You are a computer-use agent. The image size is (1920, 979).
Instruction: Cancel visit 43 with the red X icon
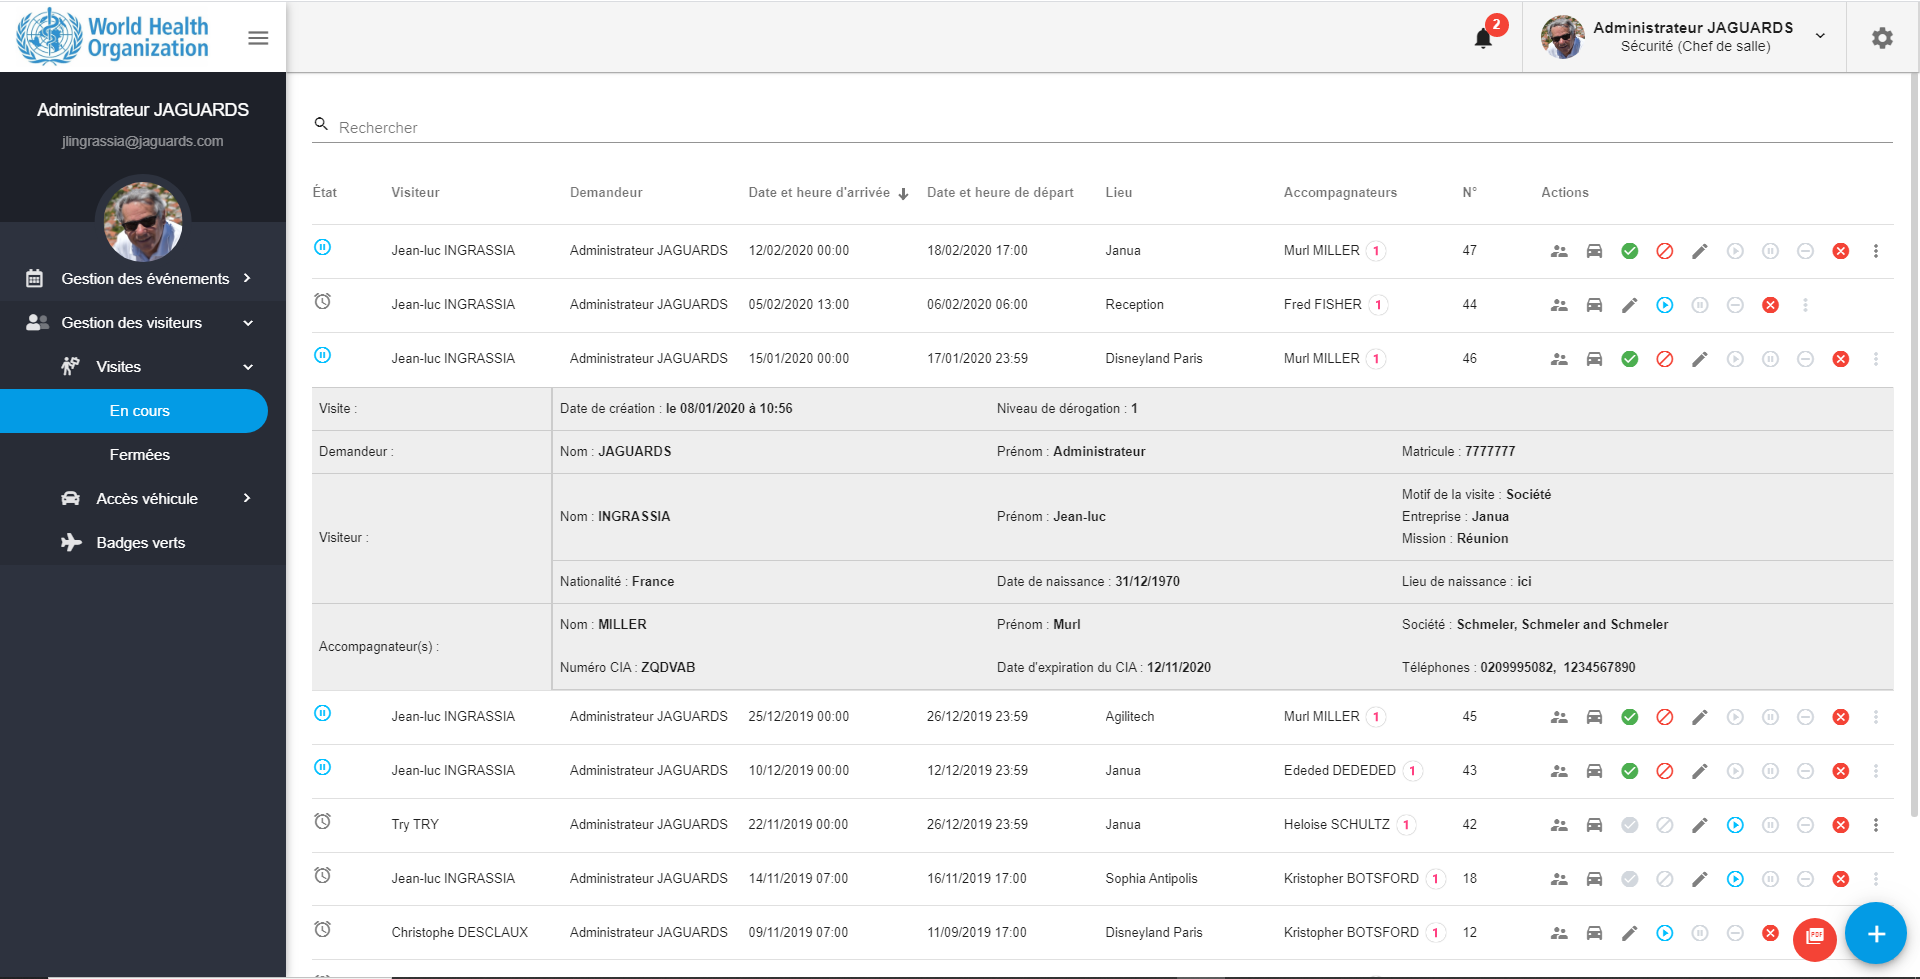pos(1840,771)
